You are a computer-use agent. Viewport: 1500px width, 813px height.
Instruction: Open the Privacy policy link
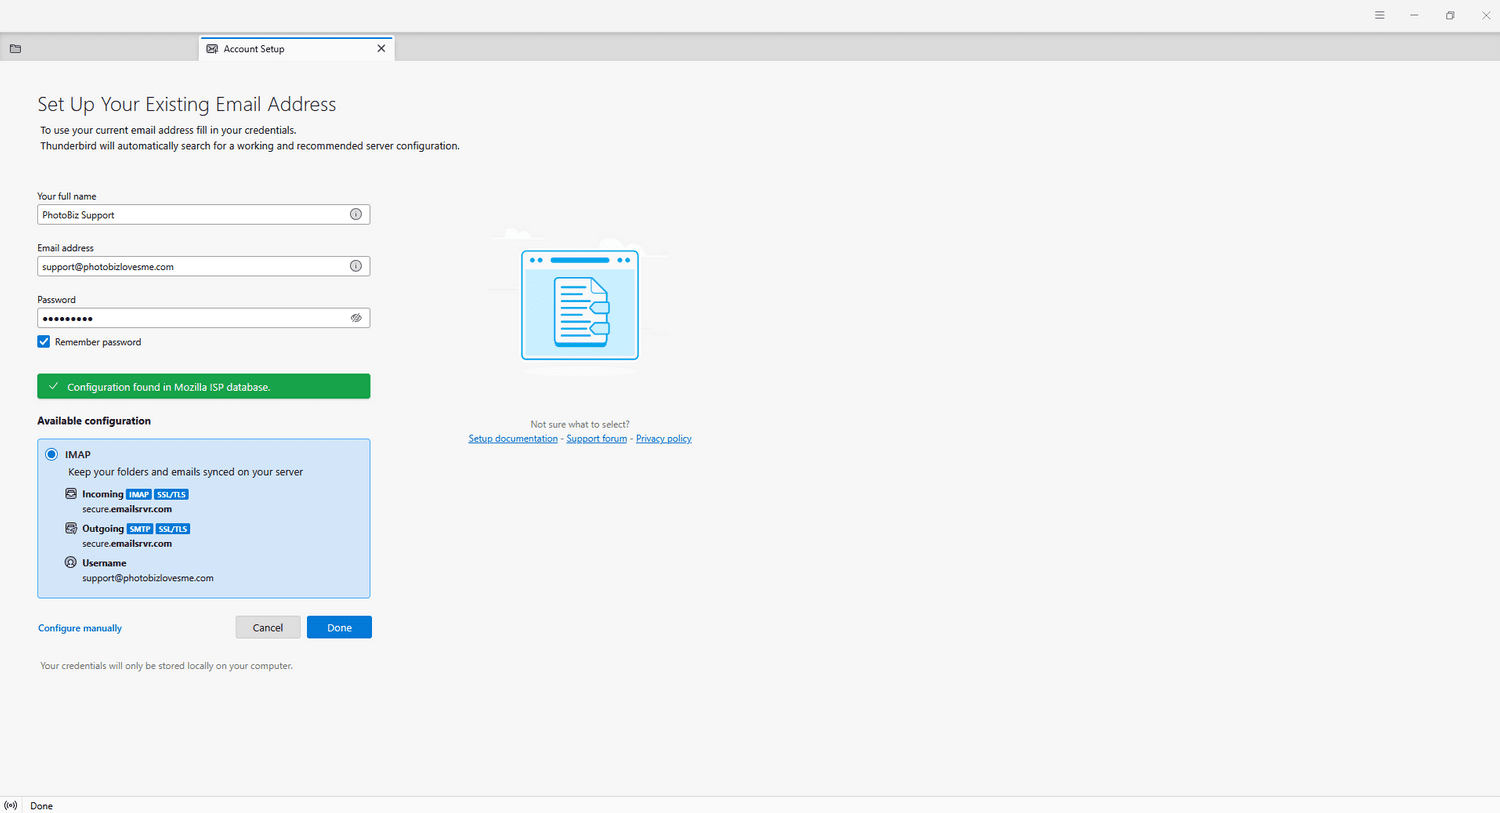coord(664,439)
